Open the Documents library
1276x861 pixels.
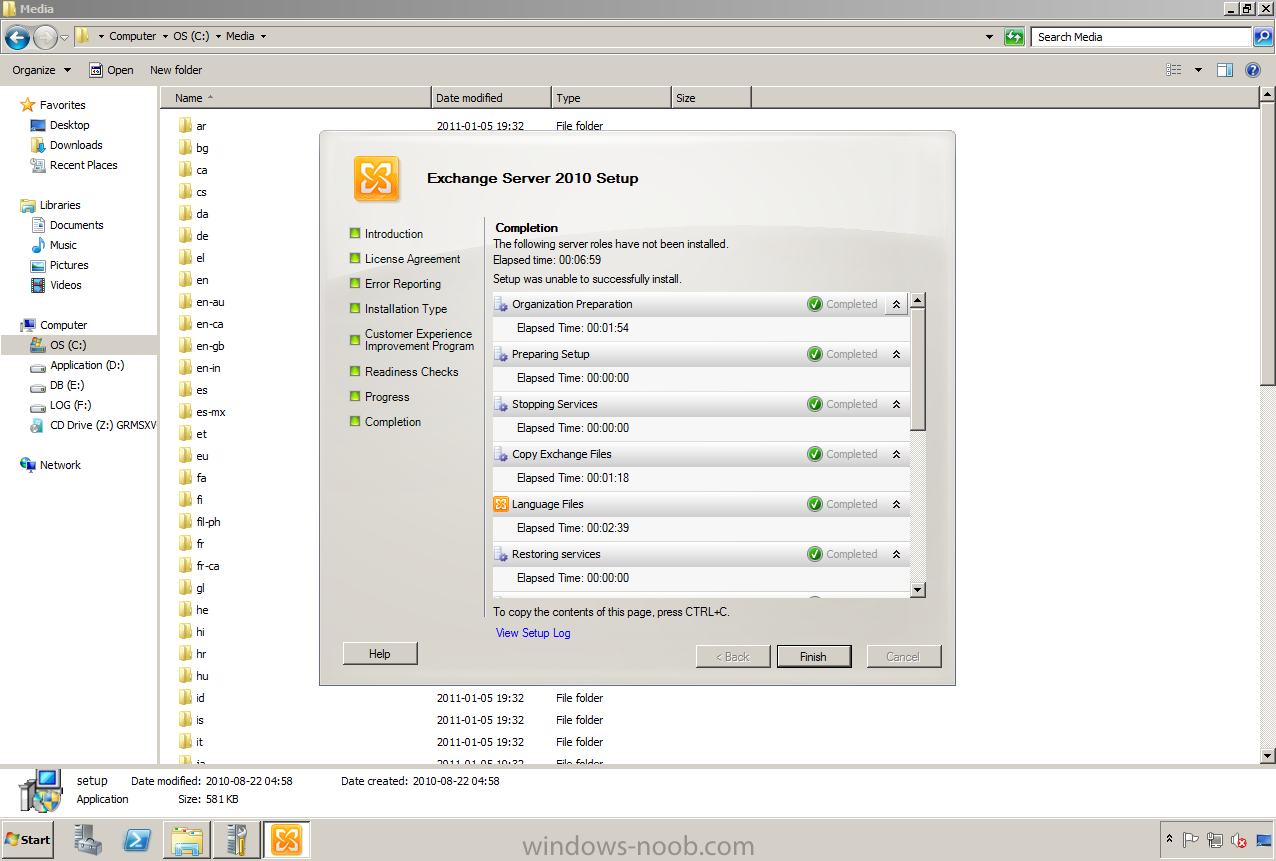[67, 225]
